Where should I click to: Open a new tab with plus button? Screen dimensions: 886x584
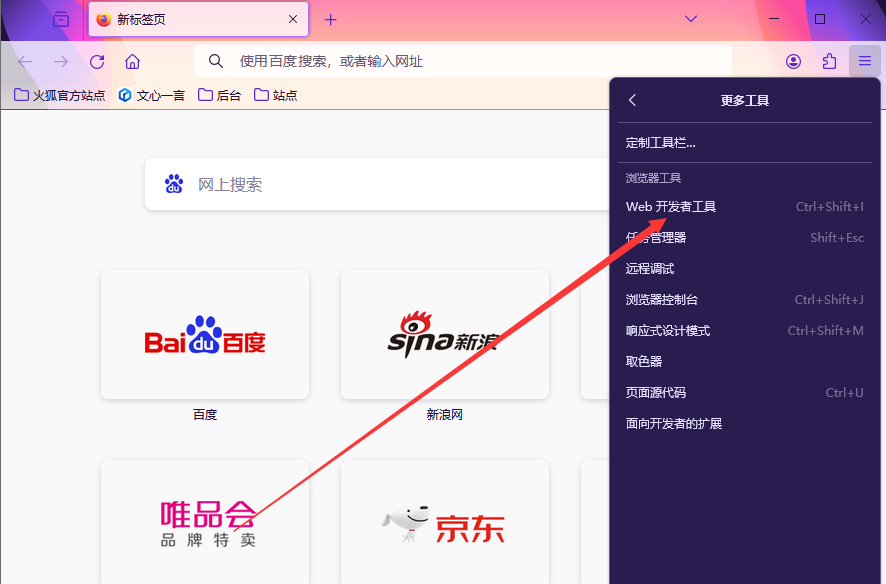coord(331,20)
